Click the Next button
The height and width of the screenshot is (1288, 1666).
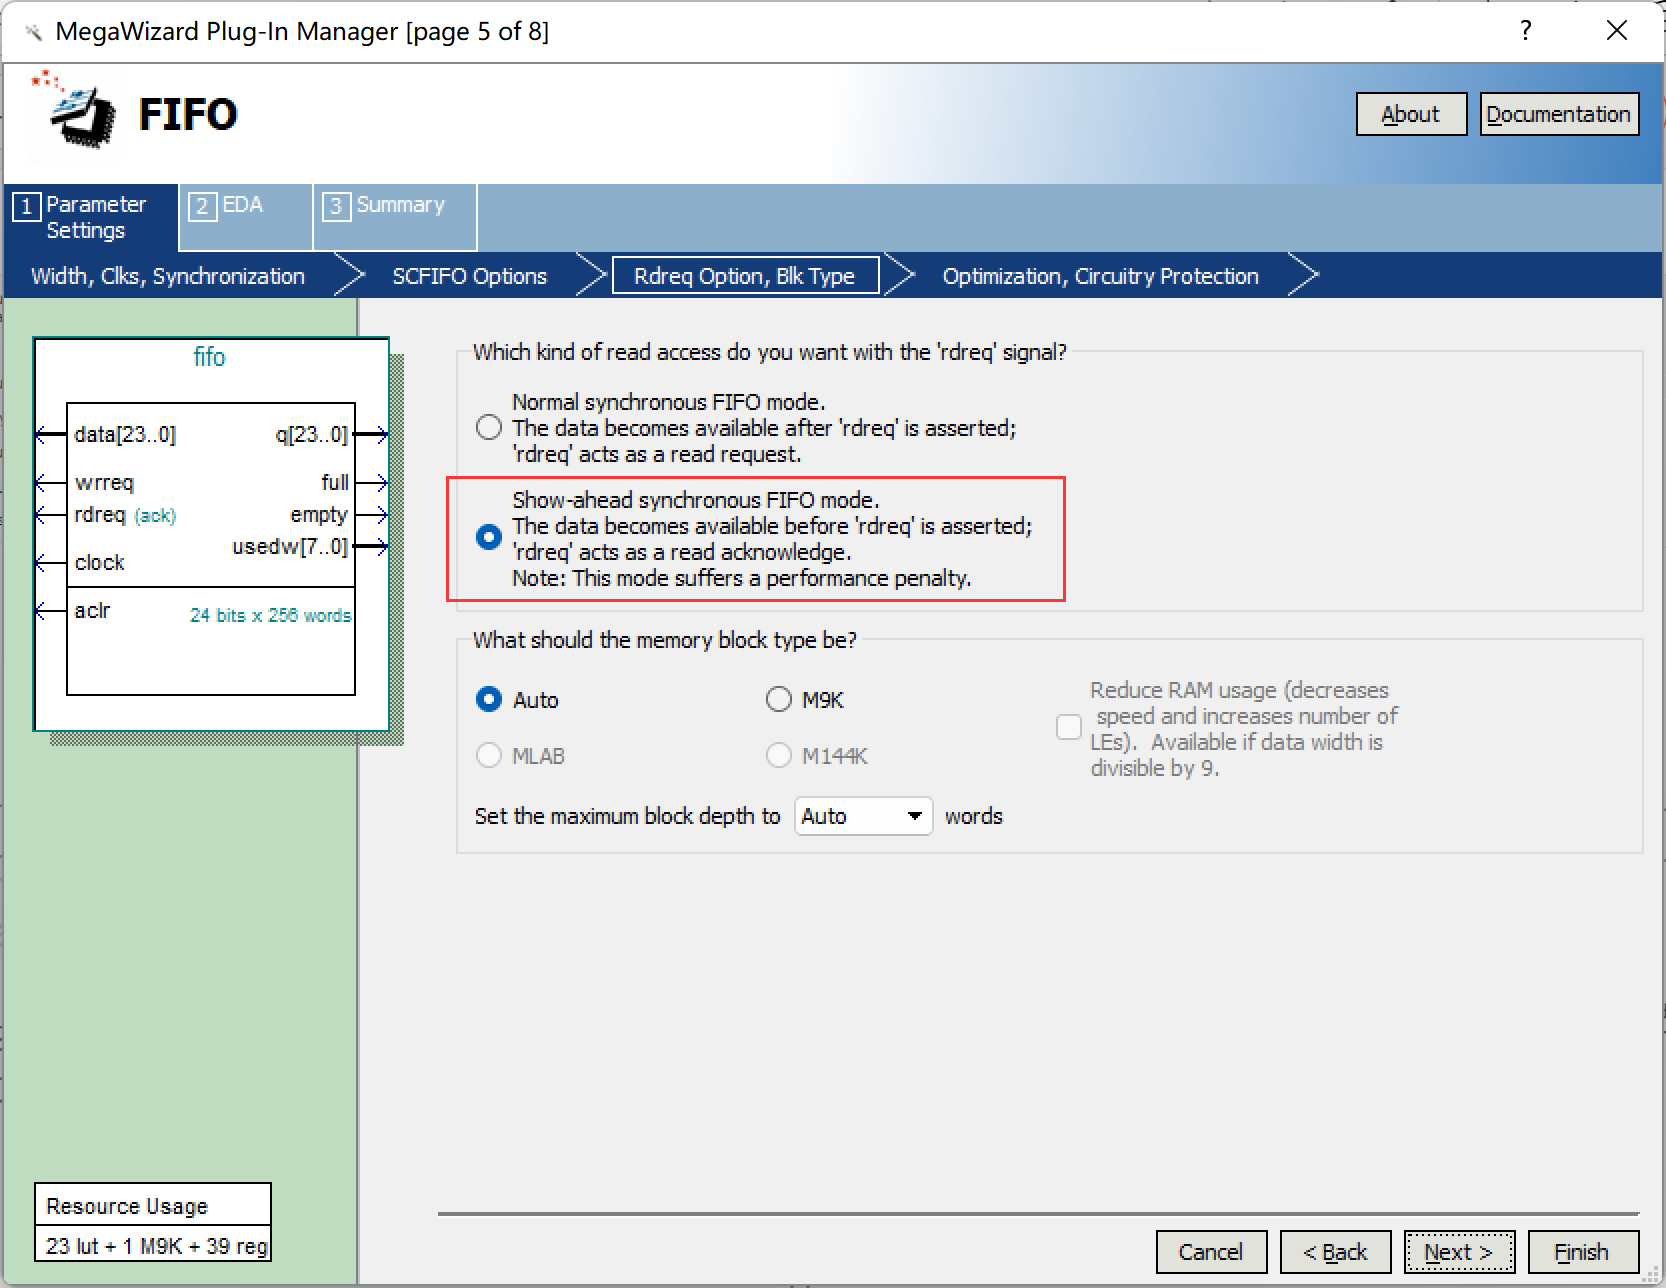click(x=1459, y=1252)
